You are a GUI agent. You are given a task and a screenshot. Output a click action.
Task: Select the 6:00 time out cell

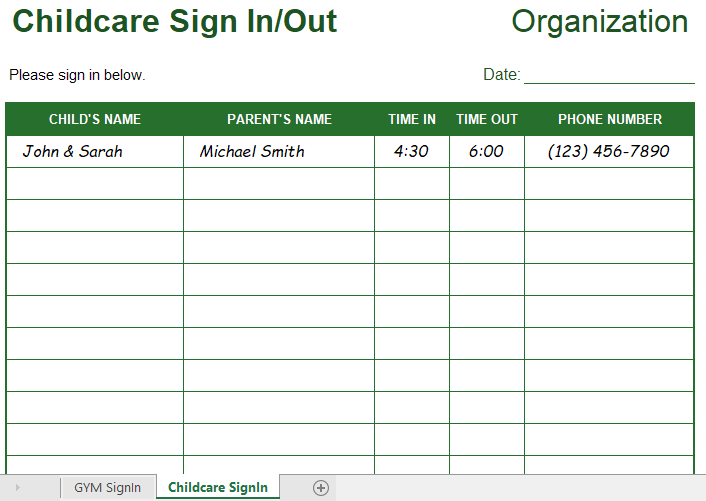(x=487, y=152)
